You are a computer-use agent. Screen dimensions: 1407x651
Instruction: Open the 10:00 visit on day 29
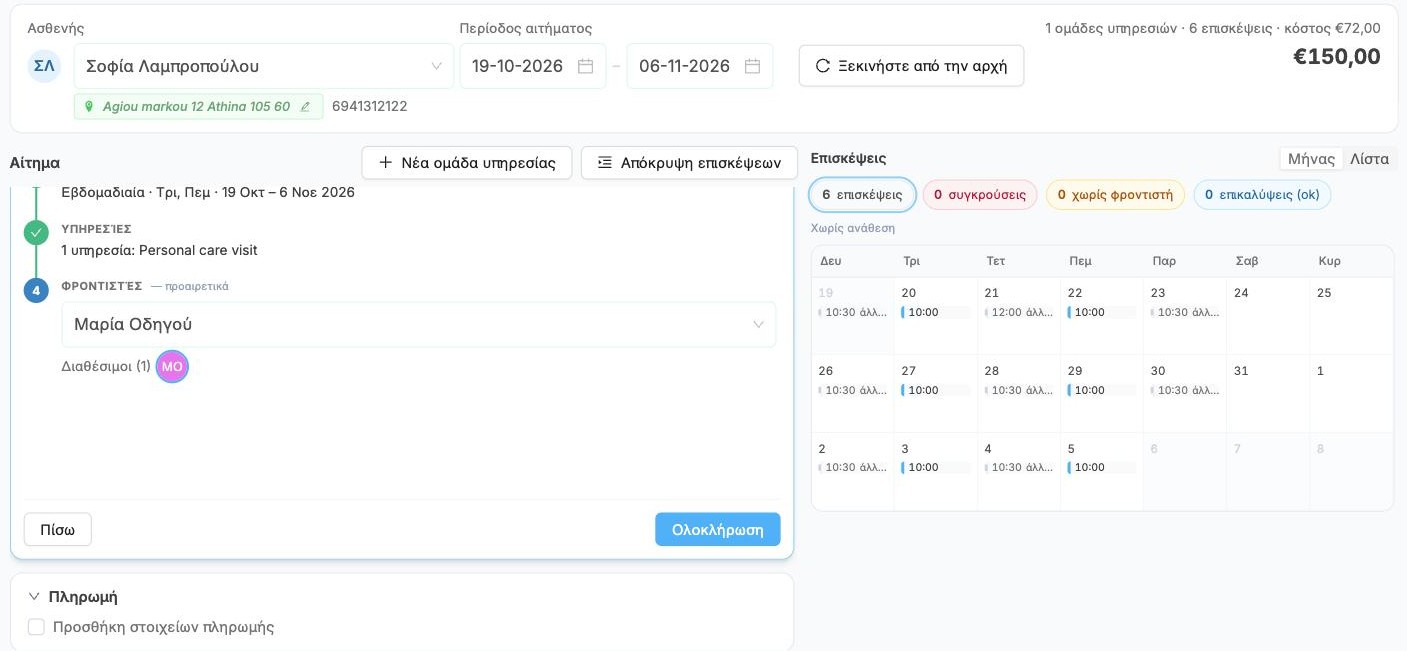point(1101,391)
